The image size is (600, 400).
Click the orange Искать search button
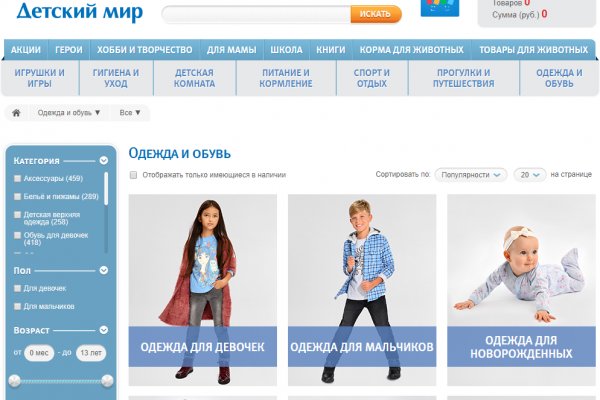376,14
